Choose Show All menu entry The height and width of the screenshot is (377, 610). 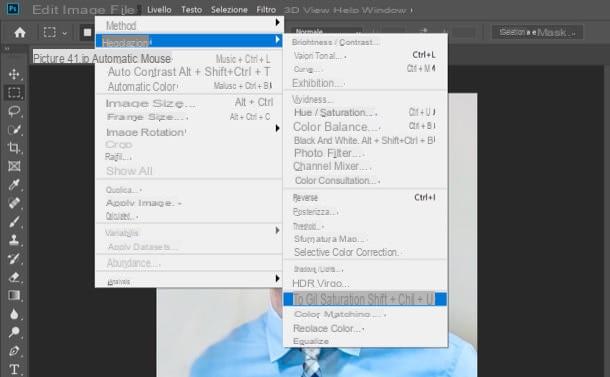189,171
